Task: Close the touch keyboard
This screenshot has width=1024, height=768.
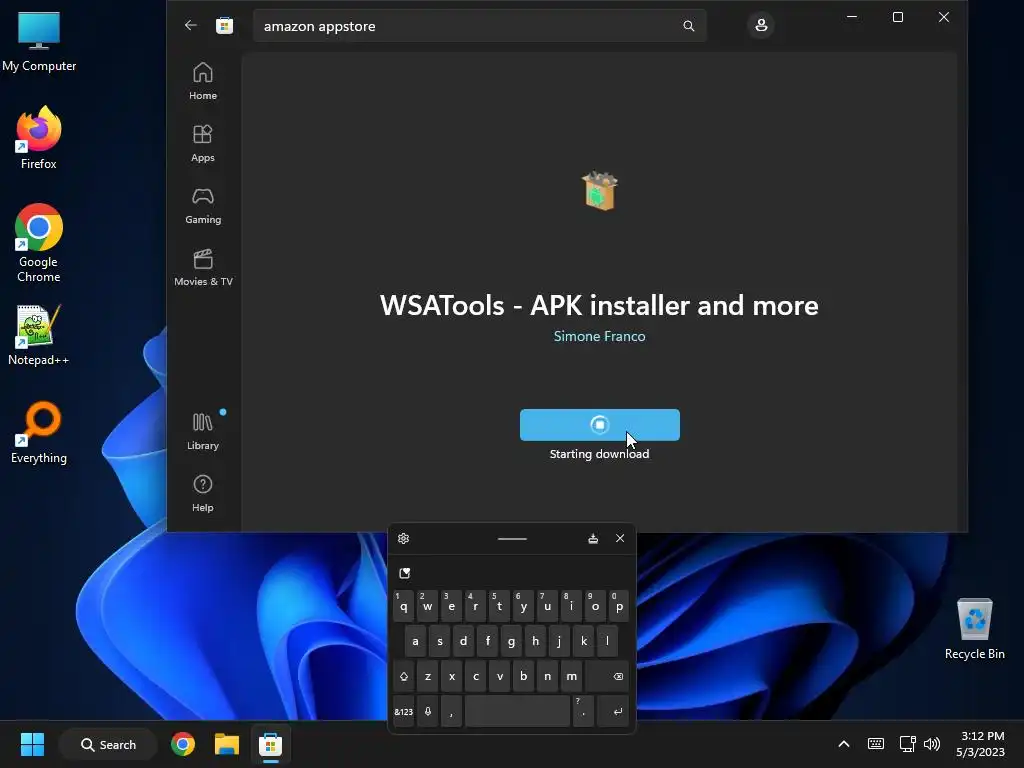Action: 620,538
